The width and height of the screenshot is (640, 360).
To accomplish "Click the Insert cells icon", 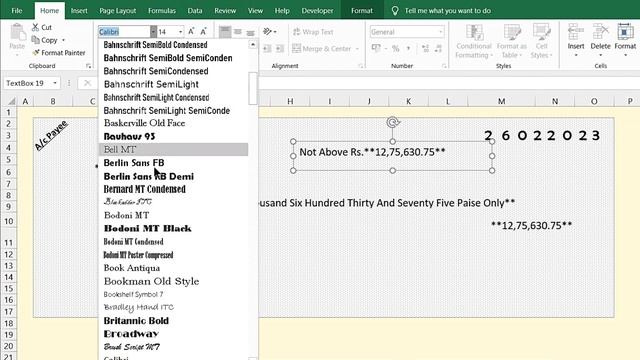I will point(576,40).
